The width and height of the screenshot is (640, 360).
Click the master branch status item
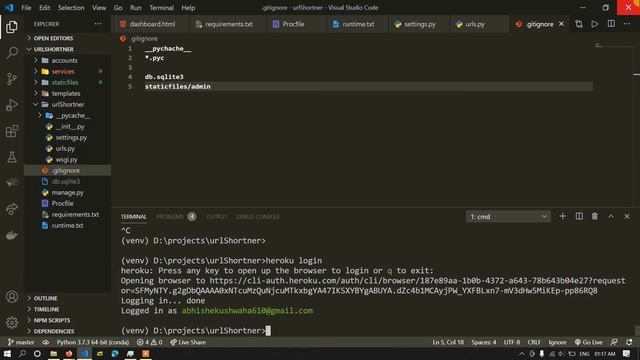(x=21, y=342)
